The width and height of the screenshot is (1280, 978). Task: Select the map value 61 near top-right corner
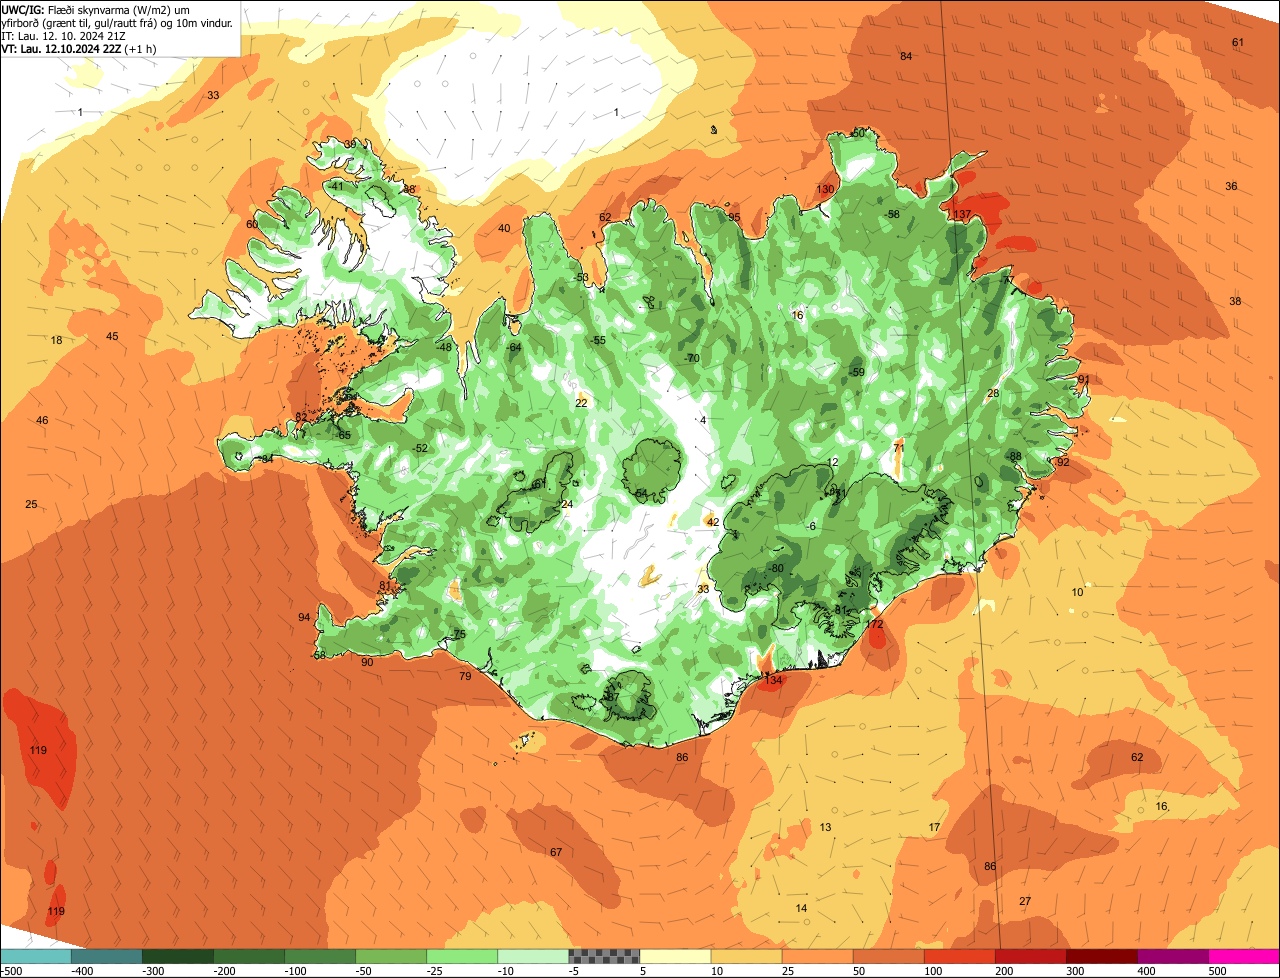coord(1238,42)
